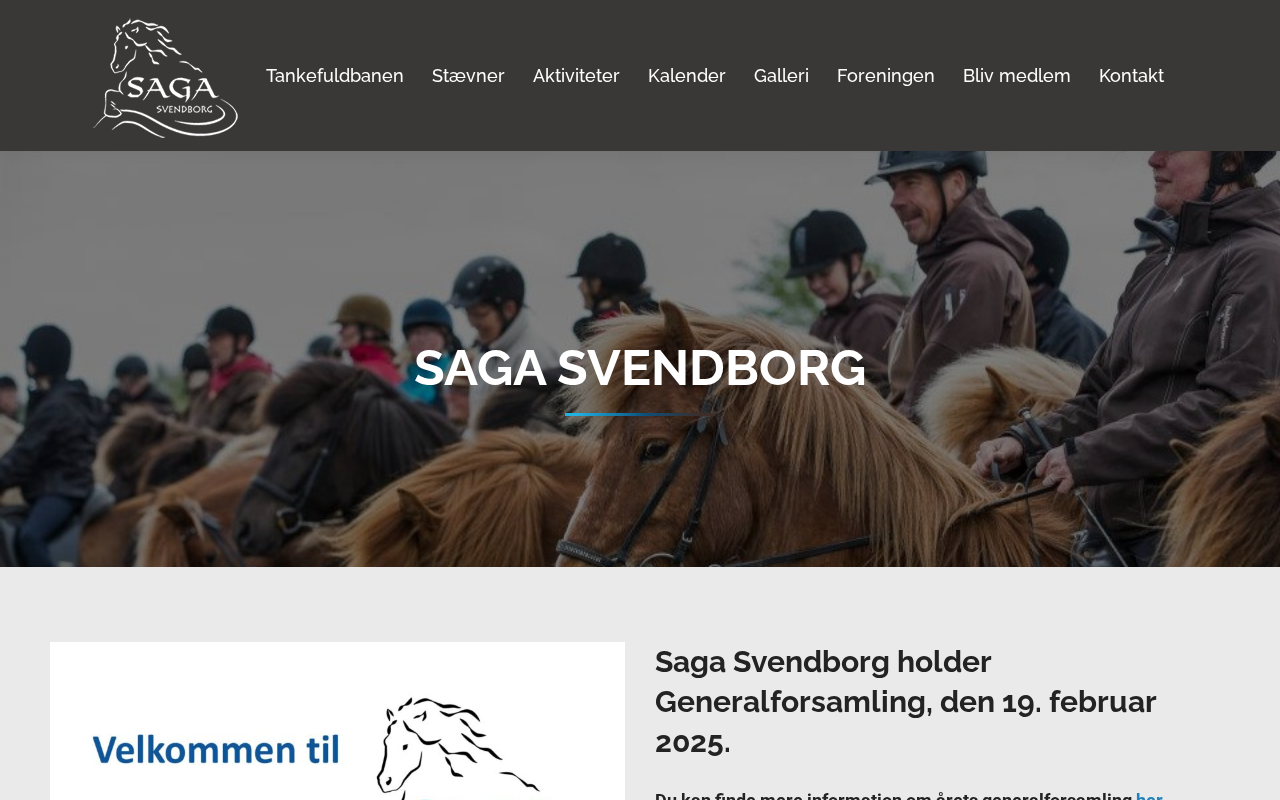Open the Kontakt page
Screen dimensions: 1280x800
coord(1131,76)
